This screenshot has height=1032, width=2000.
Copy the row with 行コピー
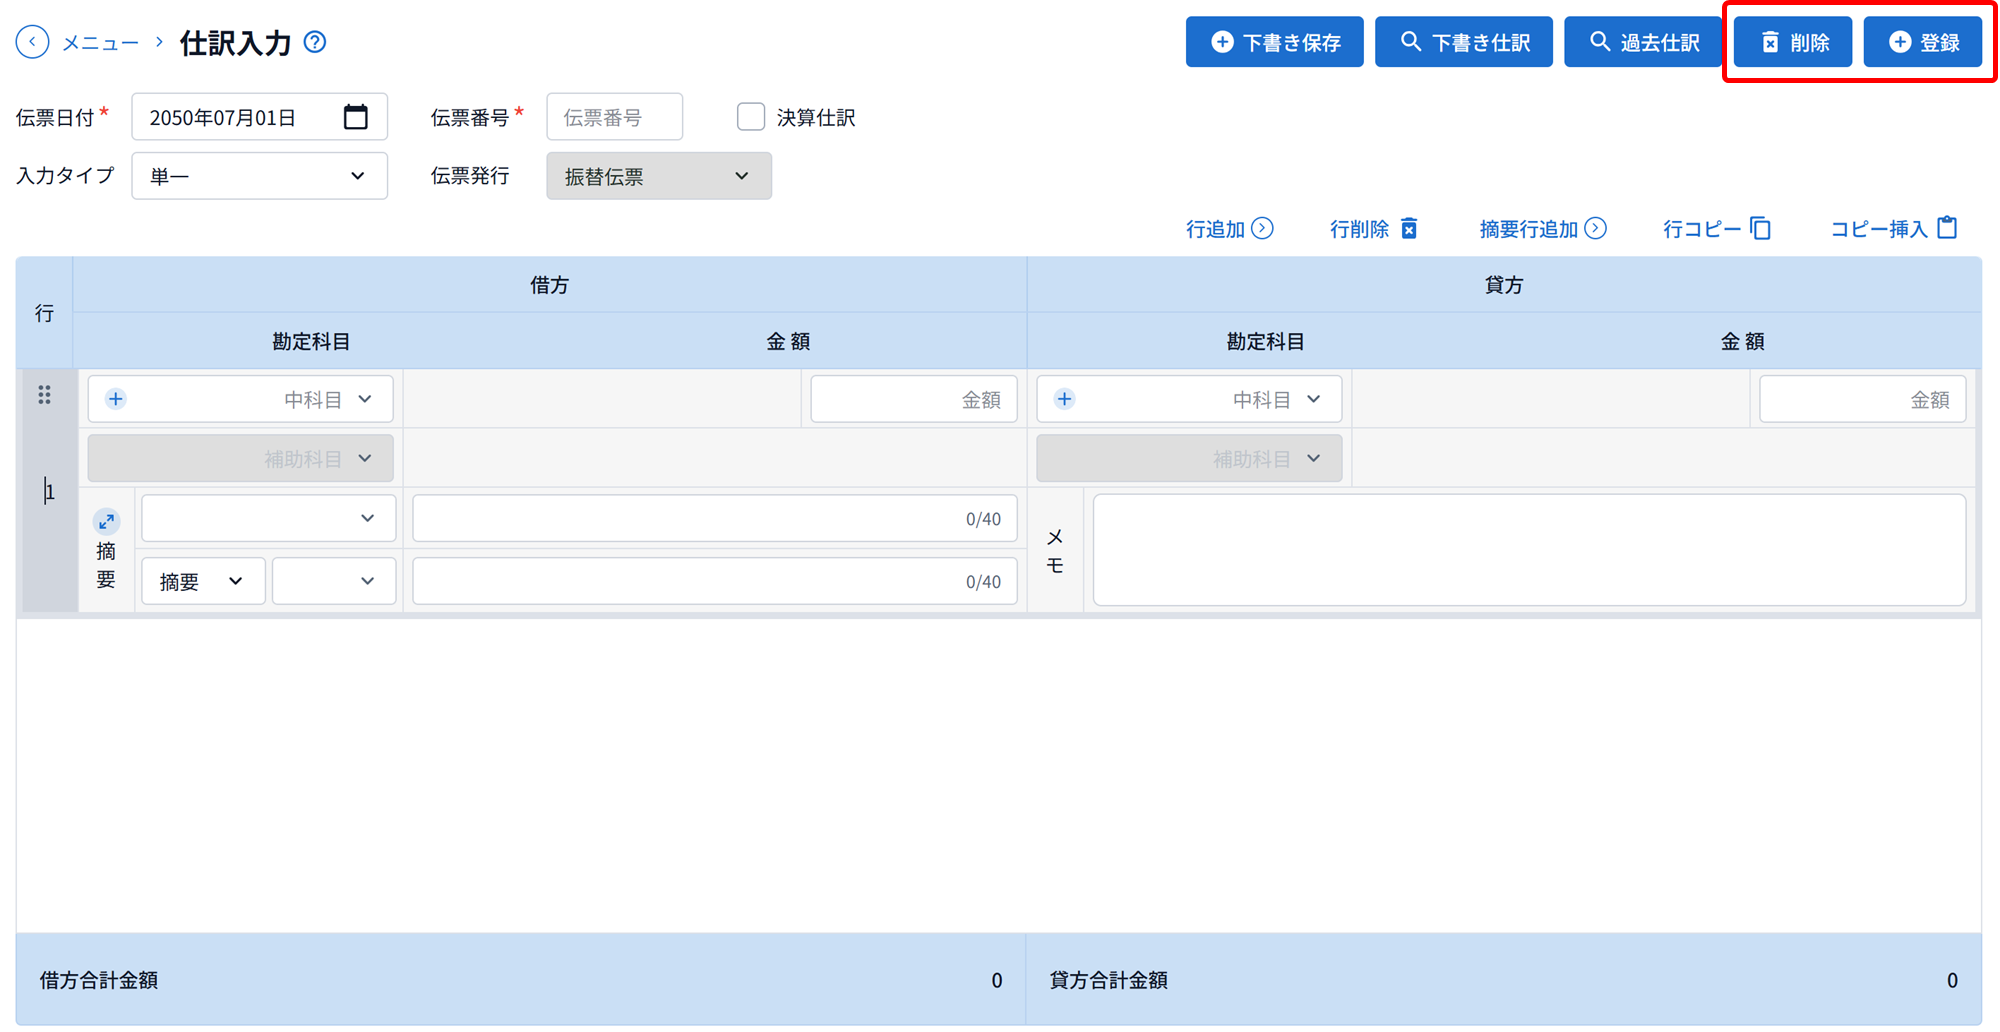[1717, 229]
